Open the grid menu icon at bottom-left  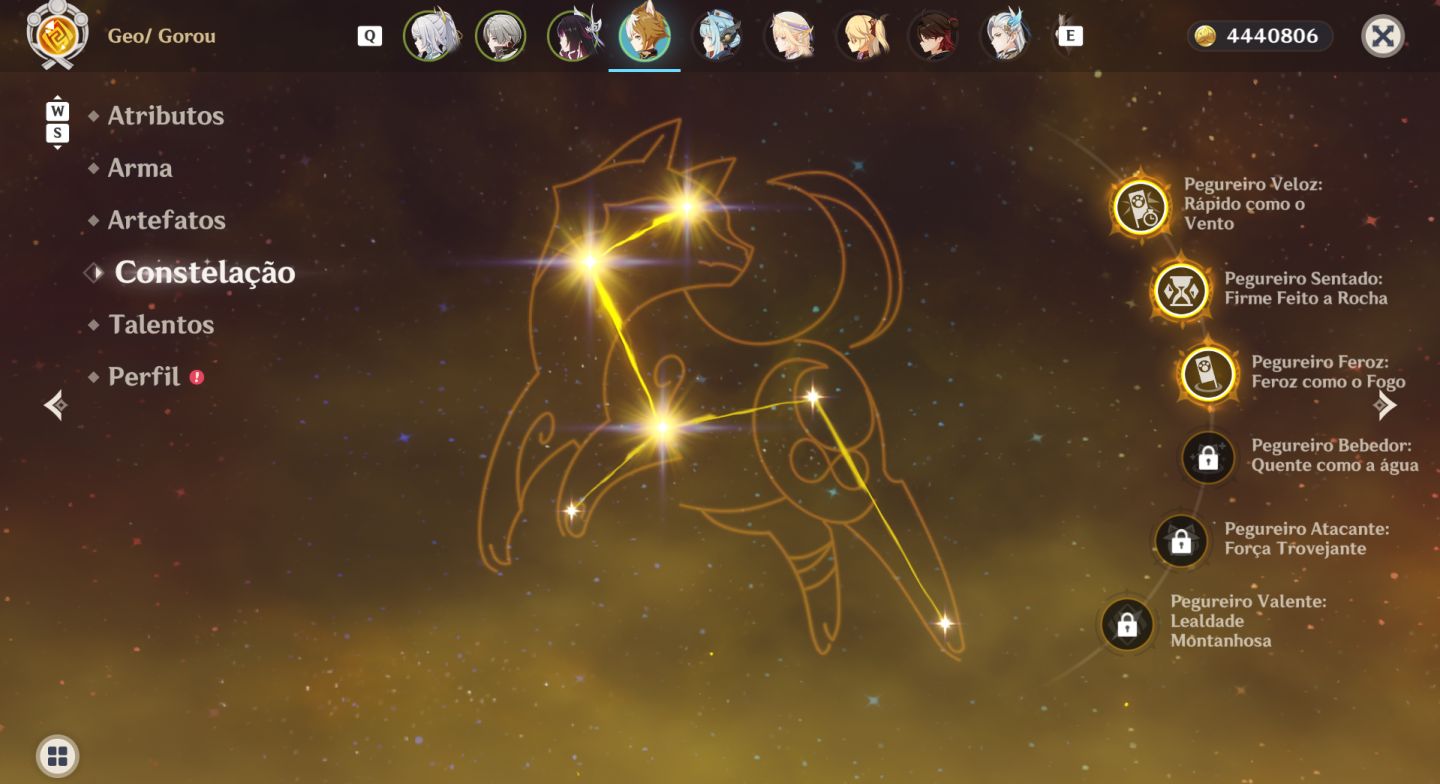(x=57, y=756)
